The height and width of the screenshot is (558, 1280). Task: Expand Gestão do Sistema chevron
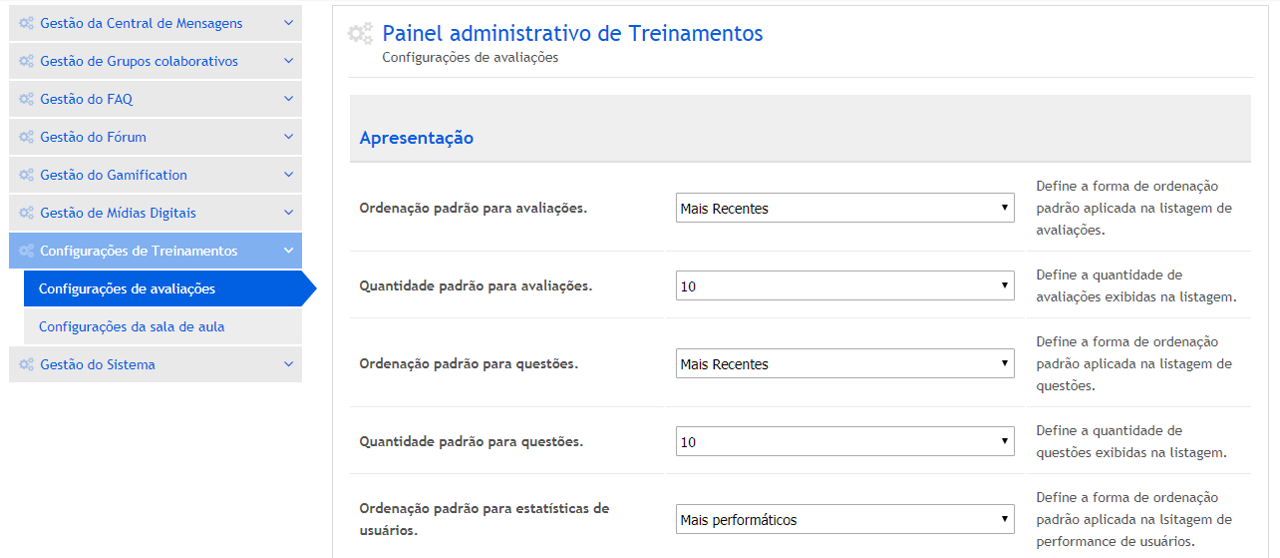pos(288,365)
